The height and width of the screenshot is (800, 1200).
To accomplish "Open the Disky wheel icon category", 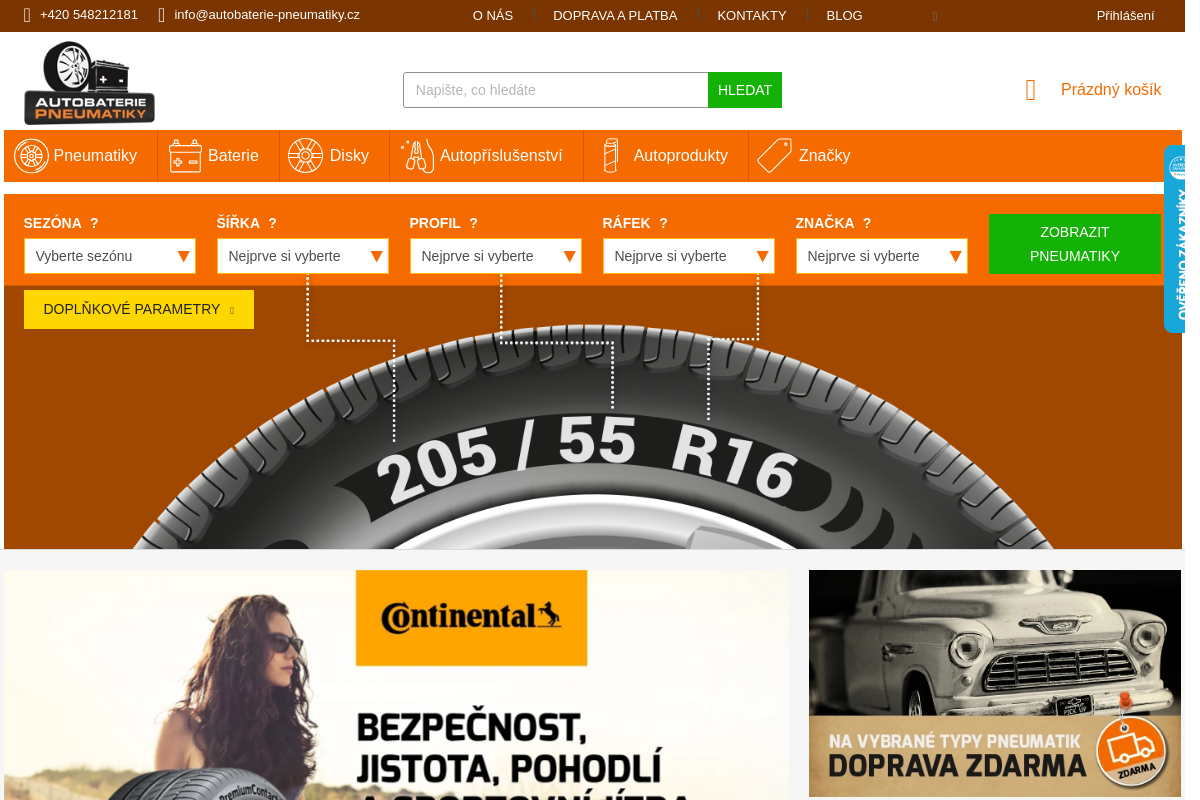I will coord(305,156).
